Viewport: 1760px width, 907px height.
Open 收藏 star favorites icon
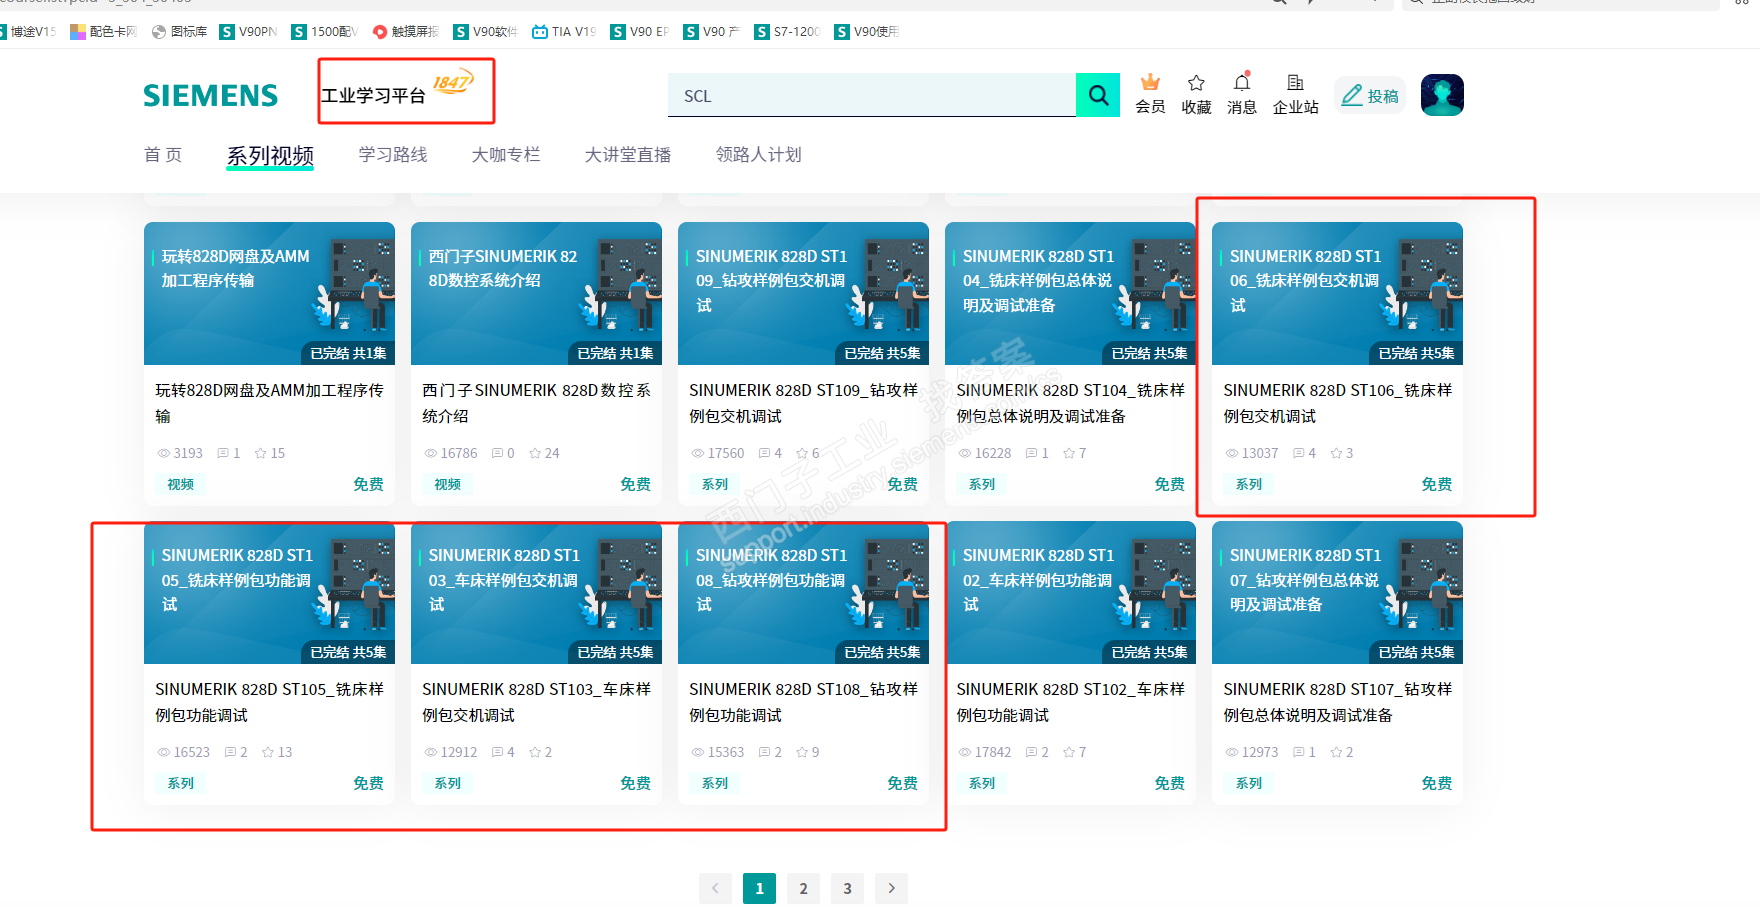click(x=1196, y=94)
